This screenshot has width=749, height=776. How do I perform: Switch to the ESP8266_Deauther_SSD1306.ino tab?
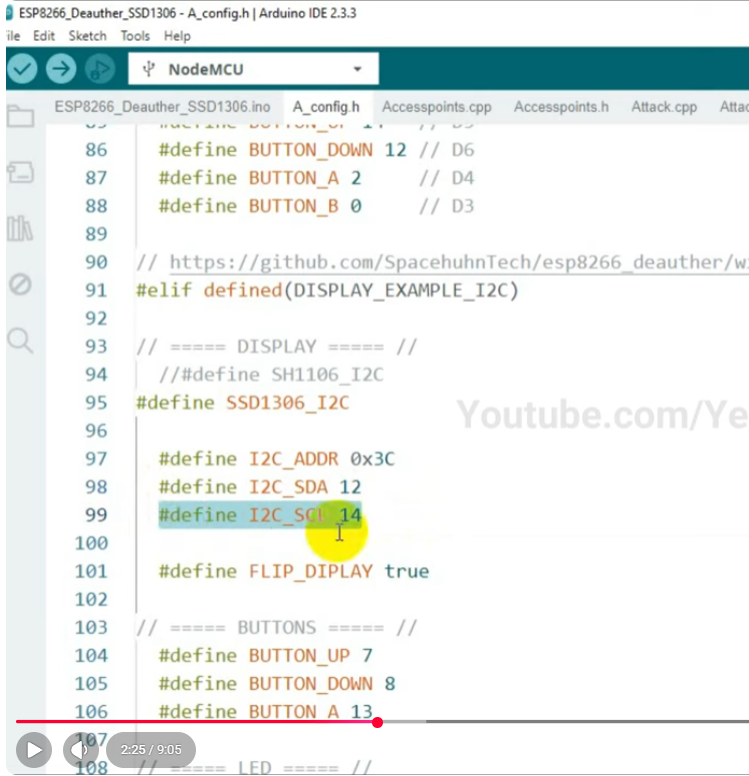click(162, 107)
